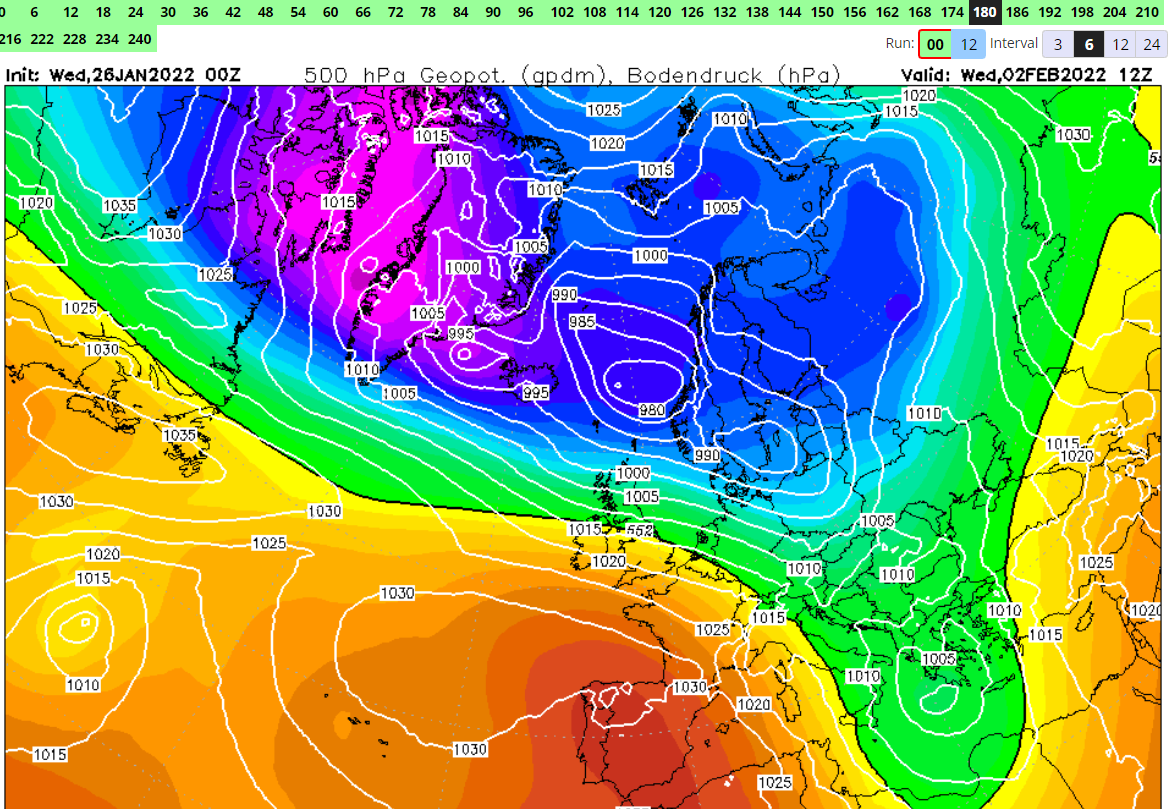Click the highlighted forecast hour 180
The height and width of the screenshot is (809, 1171).
(985, 12)
